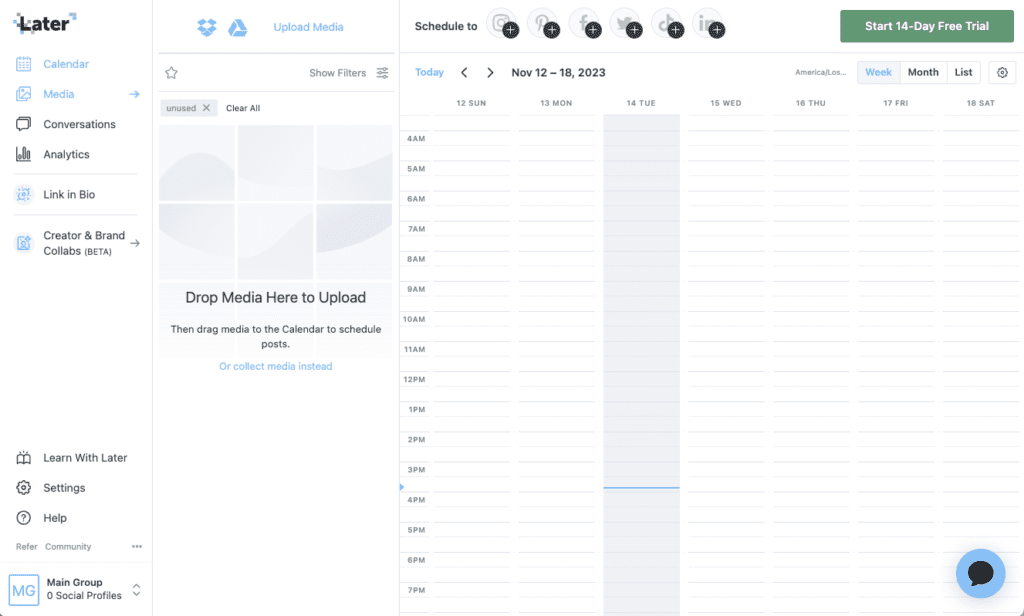Select Analytics in the sidebar
The image size is (1024, 616).
pyautogui.click(x=67, y=154)
